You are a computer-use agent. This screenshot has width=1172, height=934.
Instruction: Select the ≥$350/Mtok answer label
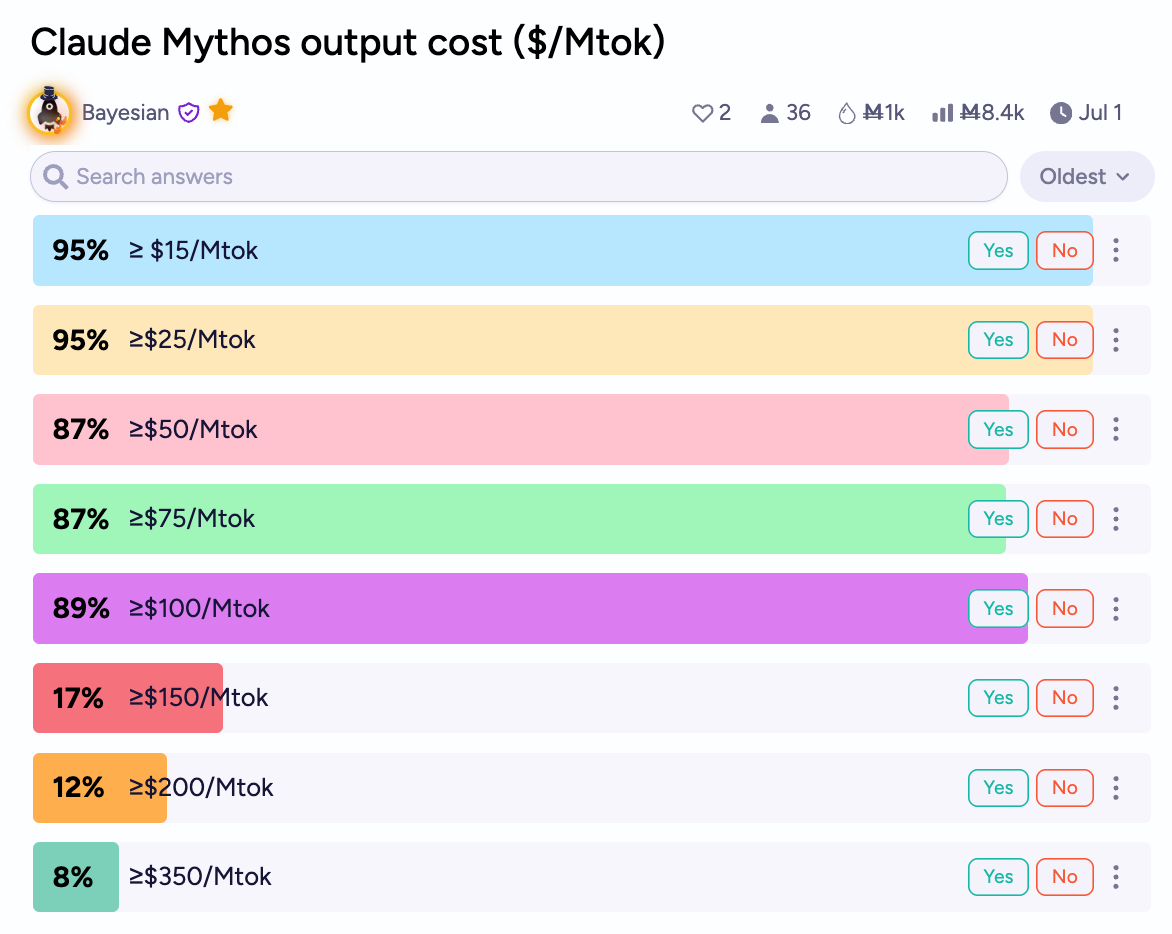[200, 876]
